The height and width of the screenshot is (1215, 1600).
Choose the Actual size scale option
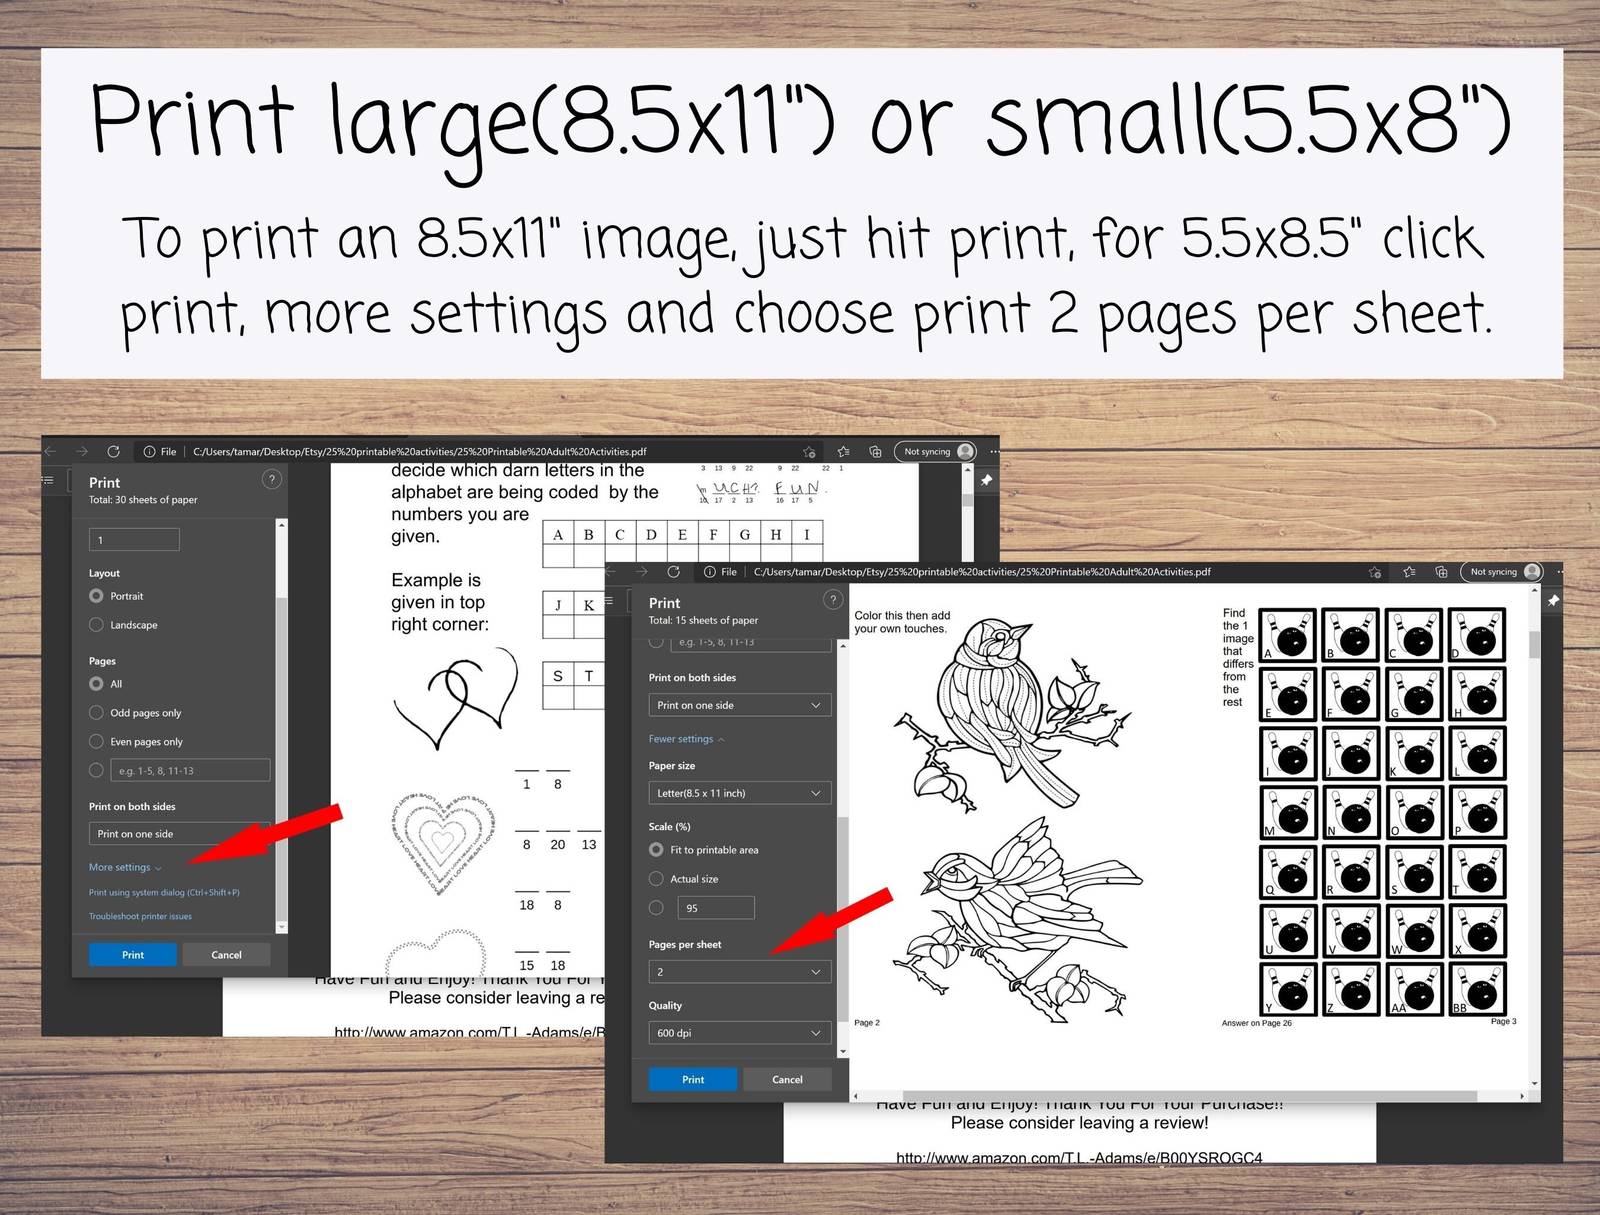pyautogui.click(x=657, y=879)
